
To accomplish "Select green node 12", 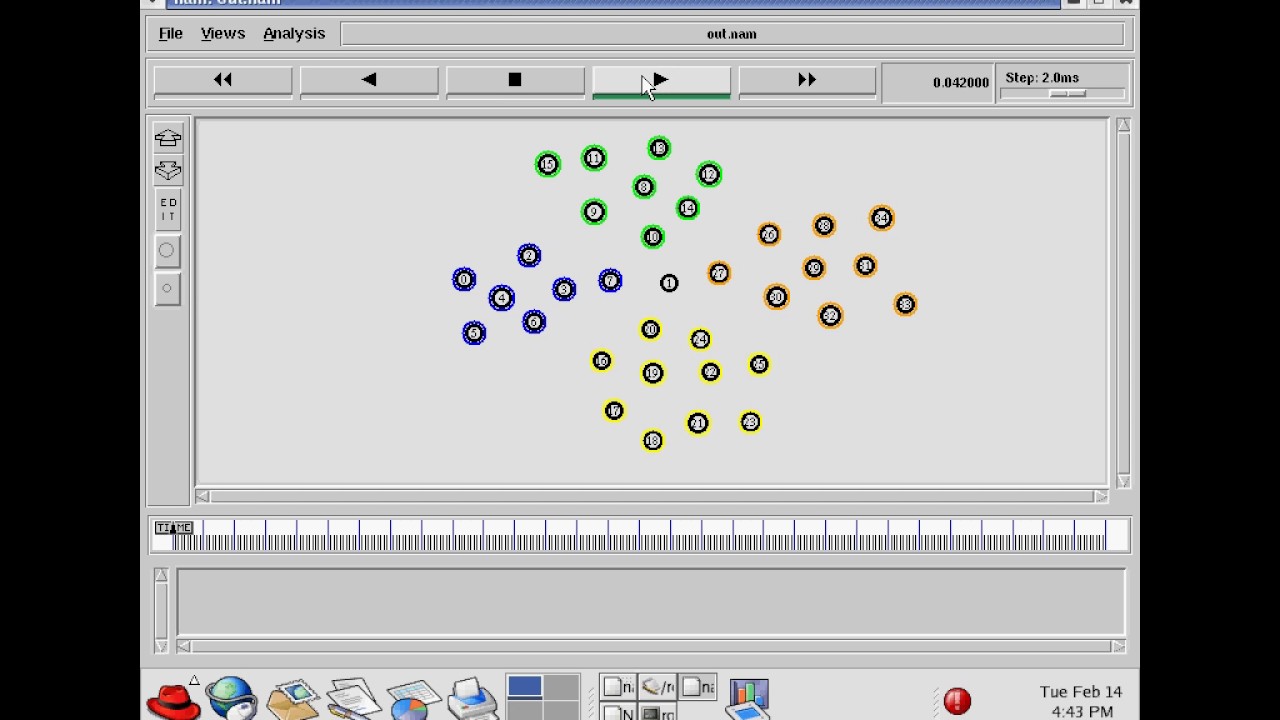I will [709, 175].
